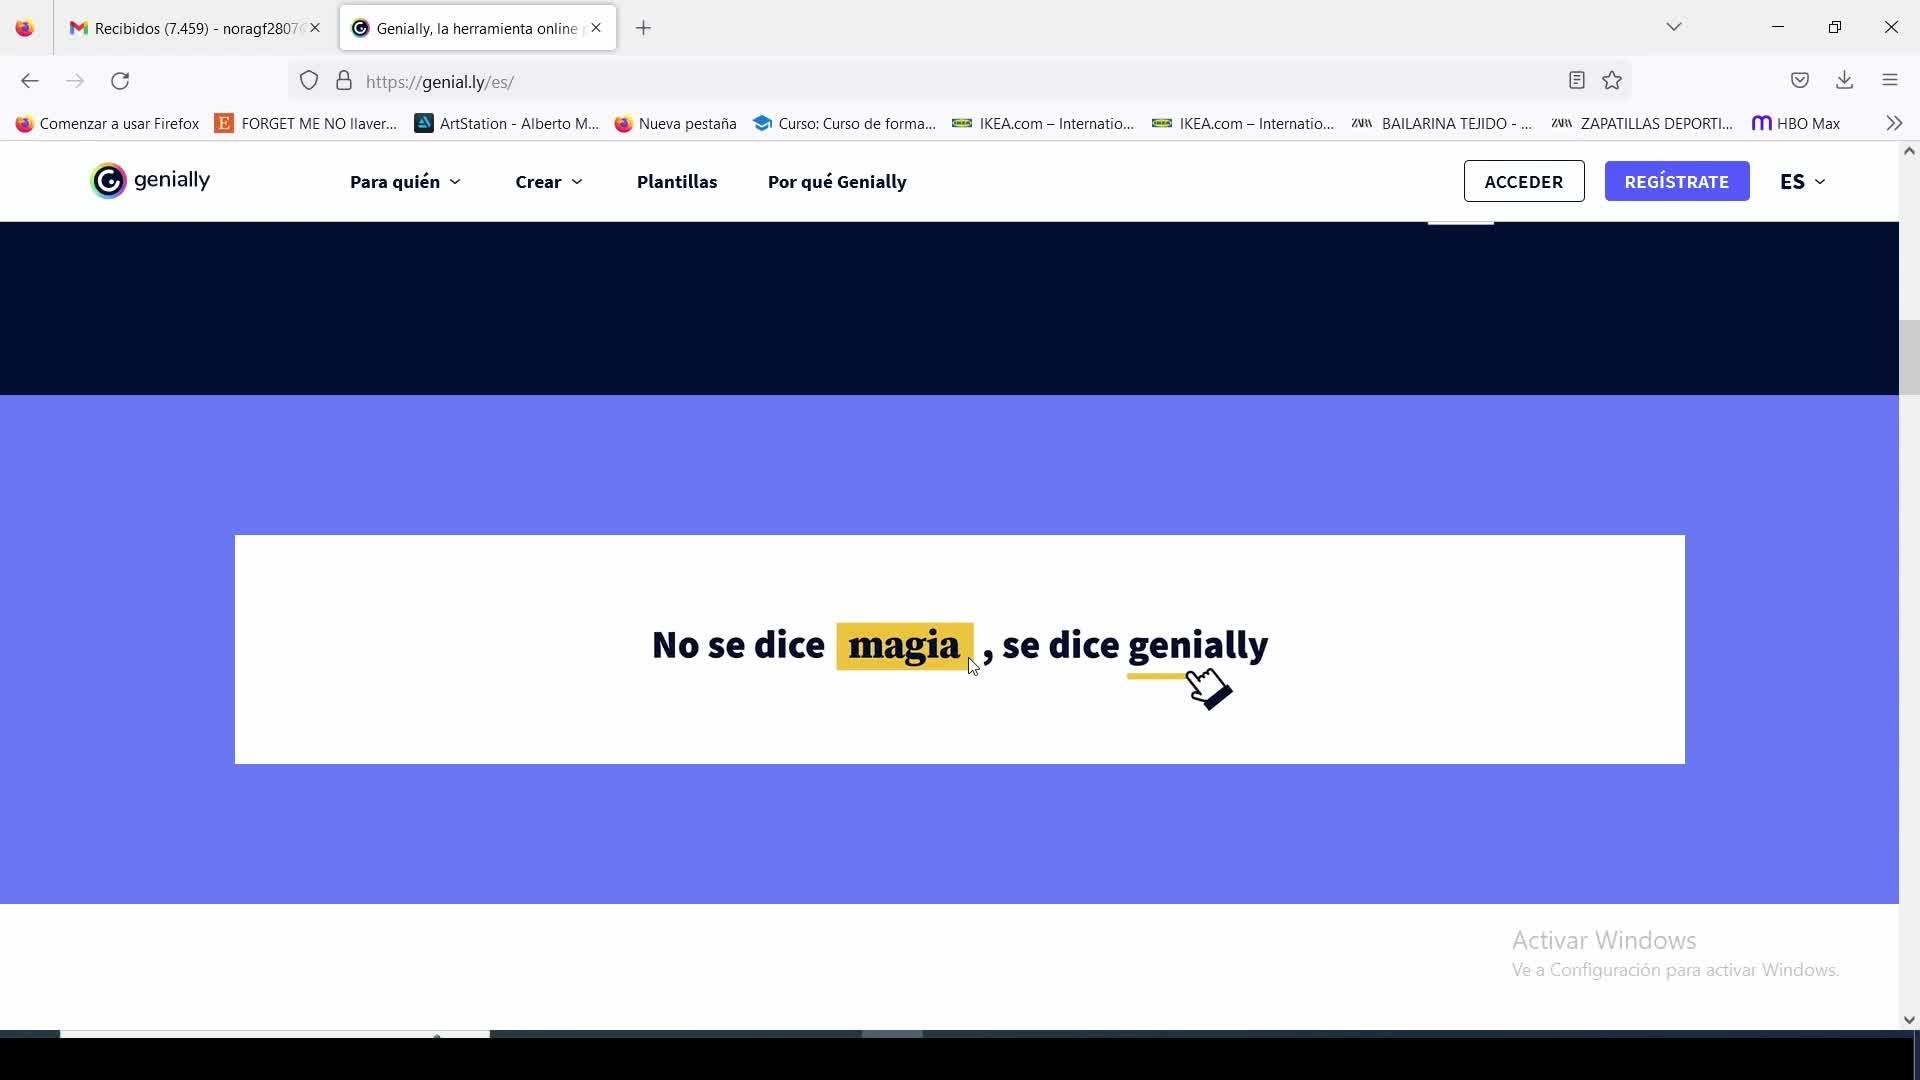Click the back arrow in the toolbar
The height and width of the screenshot is (1080, 1920).
click(30, 81)
